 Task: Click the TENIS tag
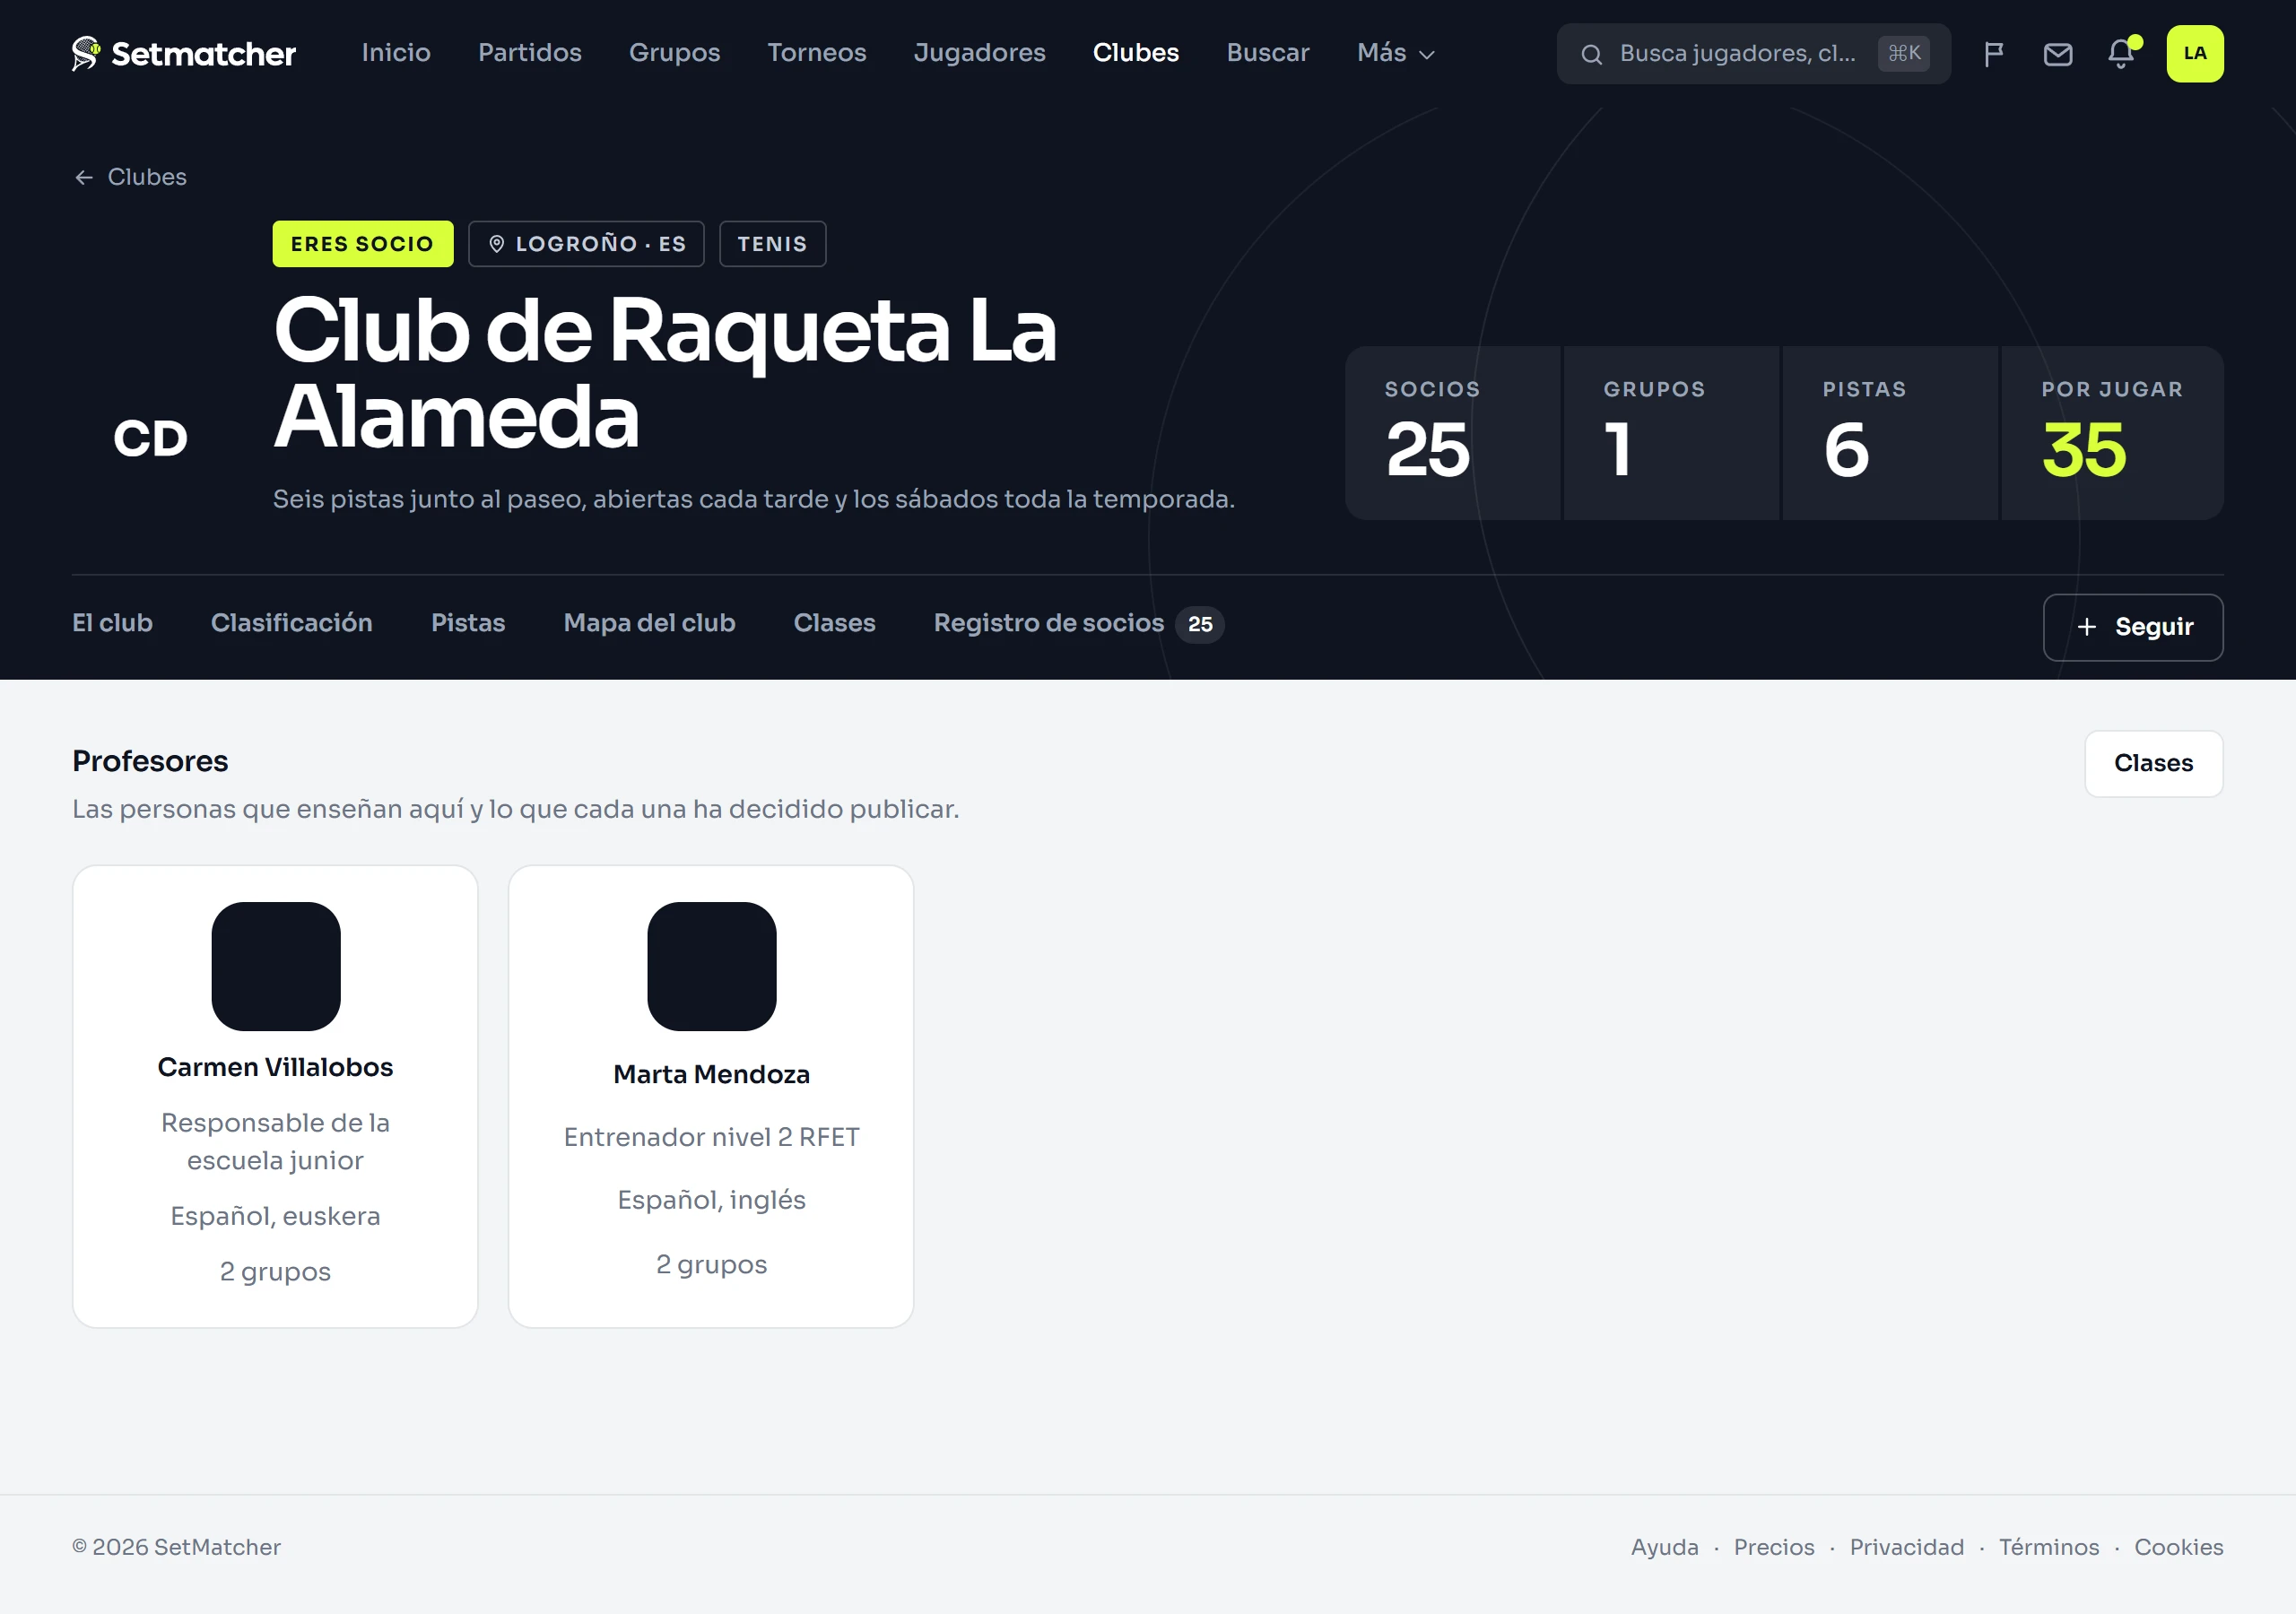point(772,244)
